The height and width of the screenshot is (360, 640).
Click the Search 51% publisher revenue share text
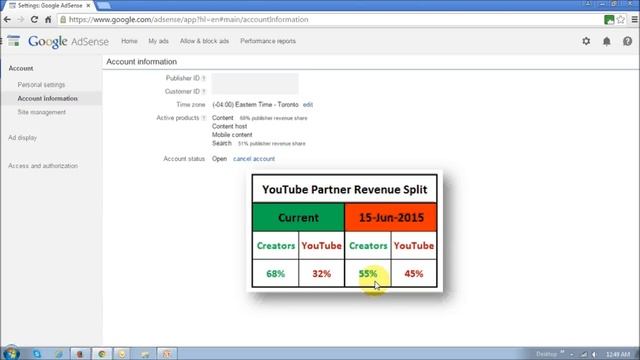coord(259,144)
